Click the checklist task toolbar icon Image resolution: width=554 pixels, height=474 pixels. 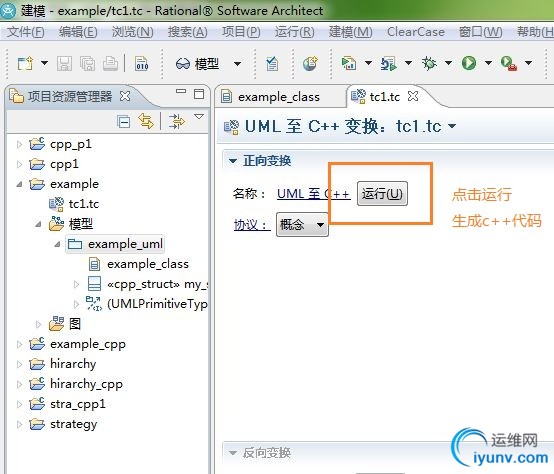[272, 64]
